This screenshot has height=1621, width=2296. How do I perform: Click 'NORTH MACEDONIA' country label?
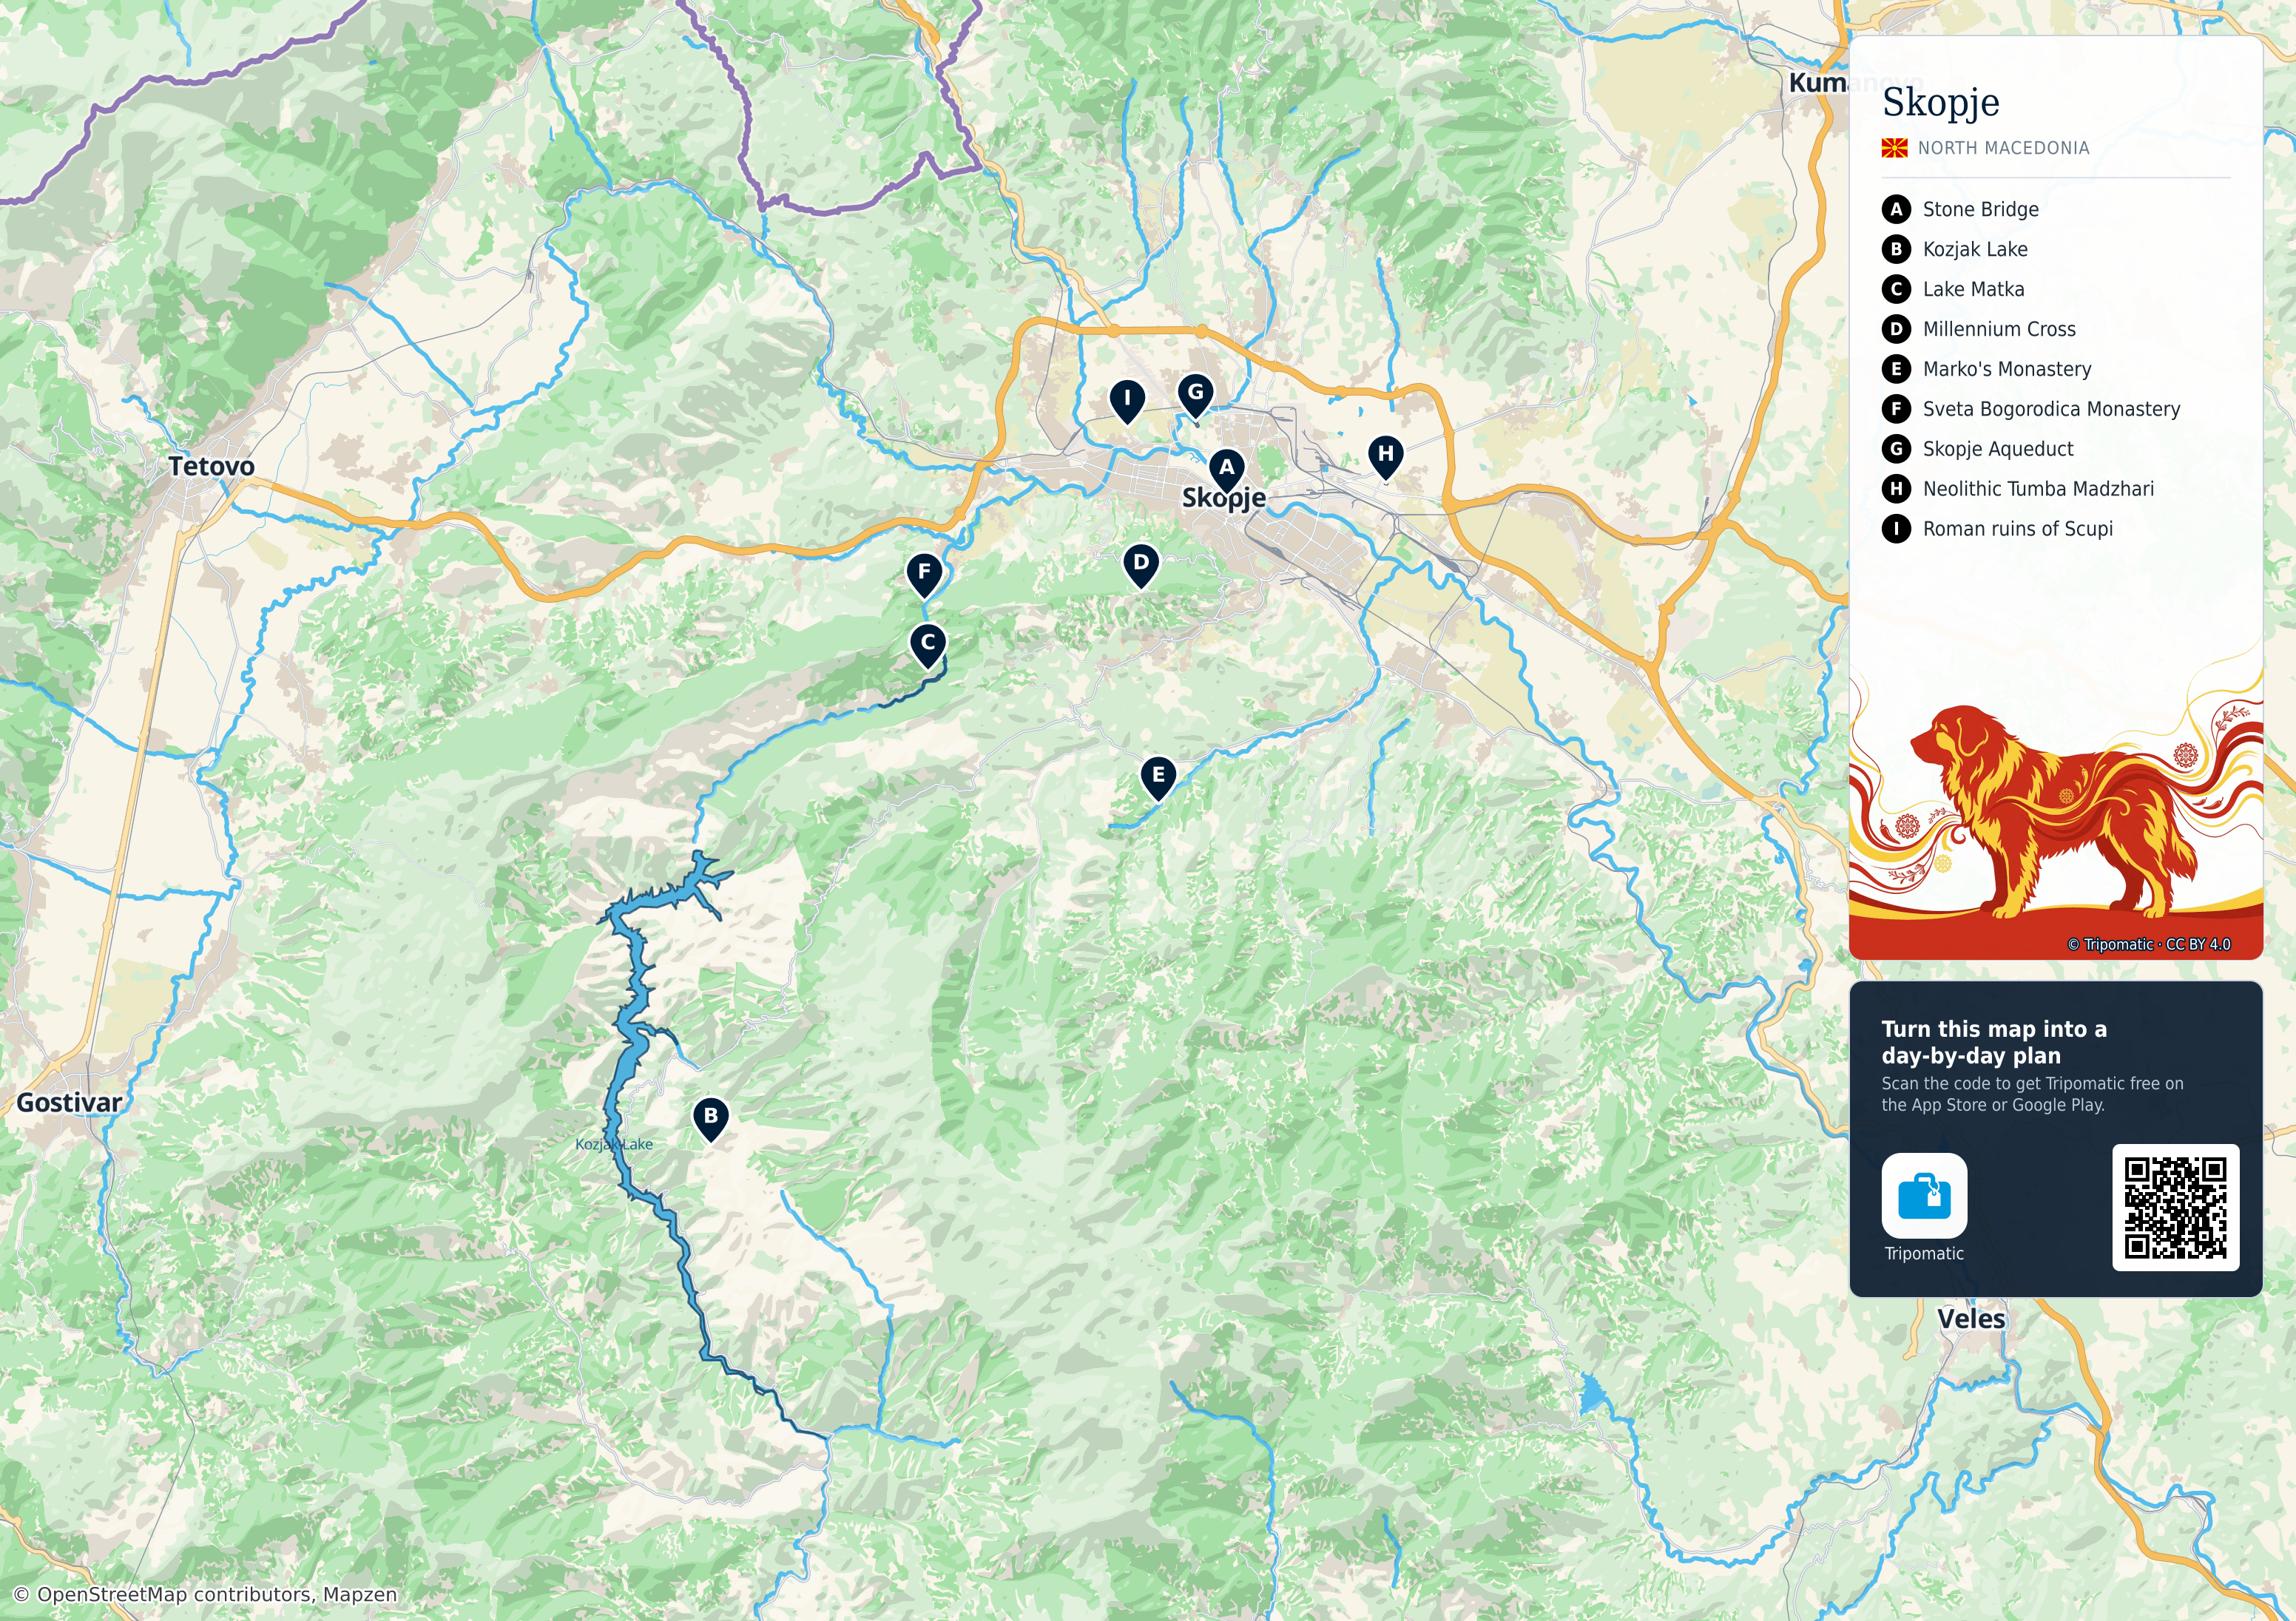pos(2003,148)
